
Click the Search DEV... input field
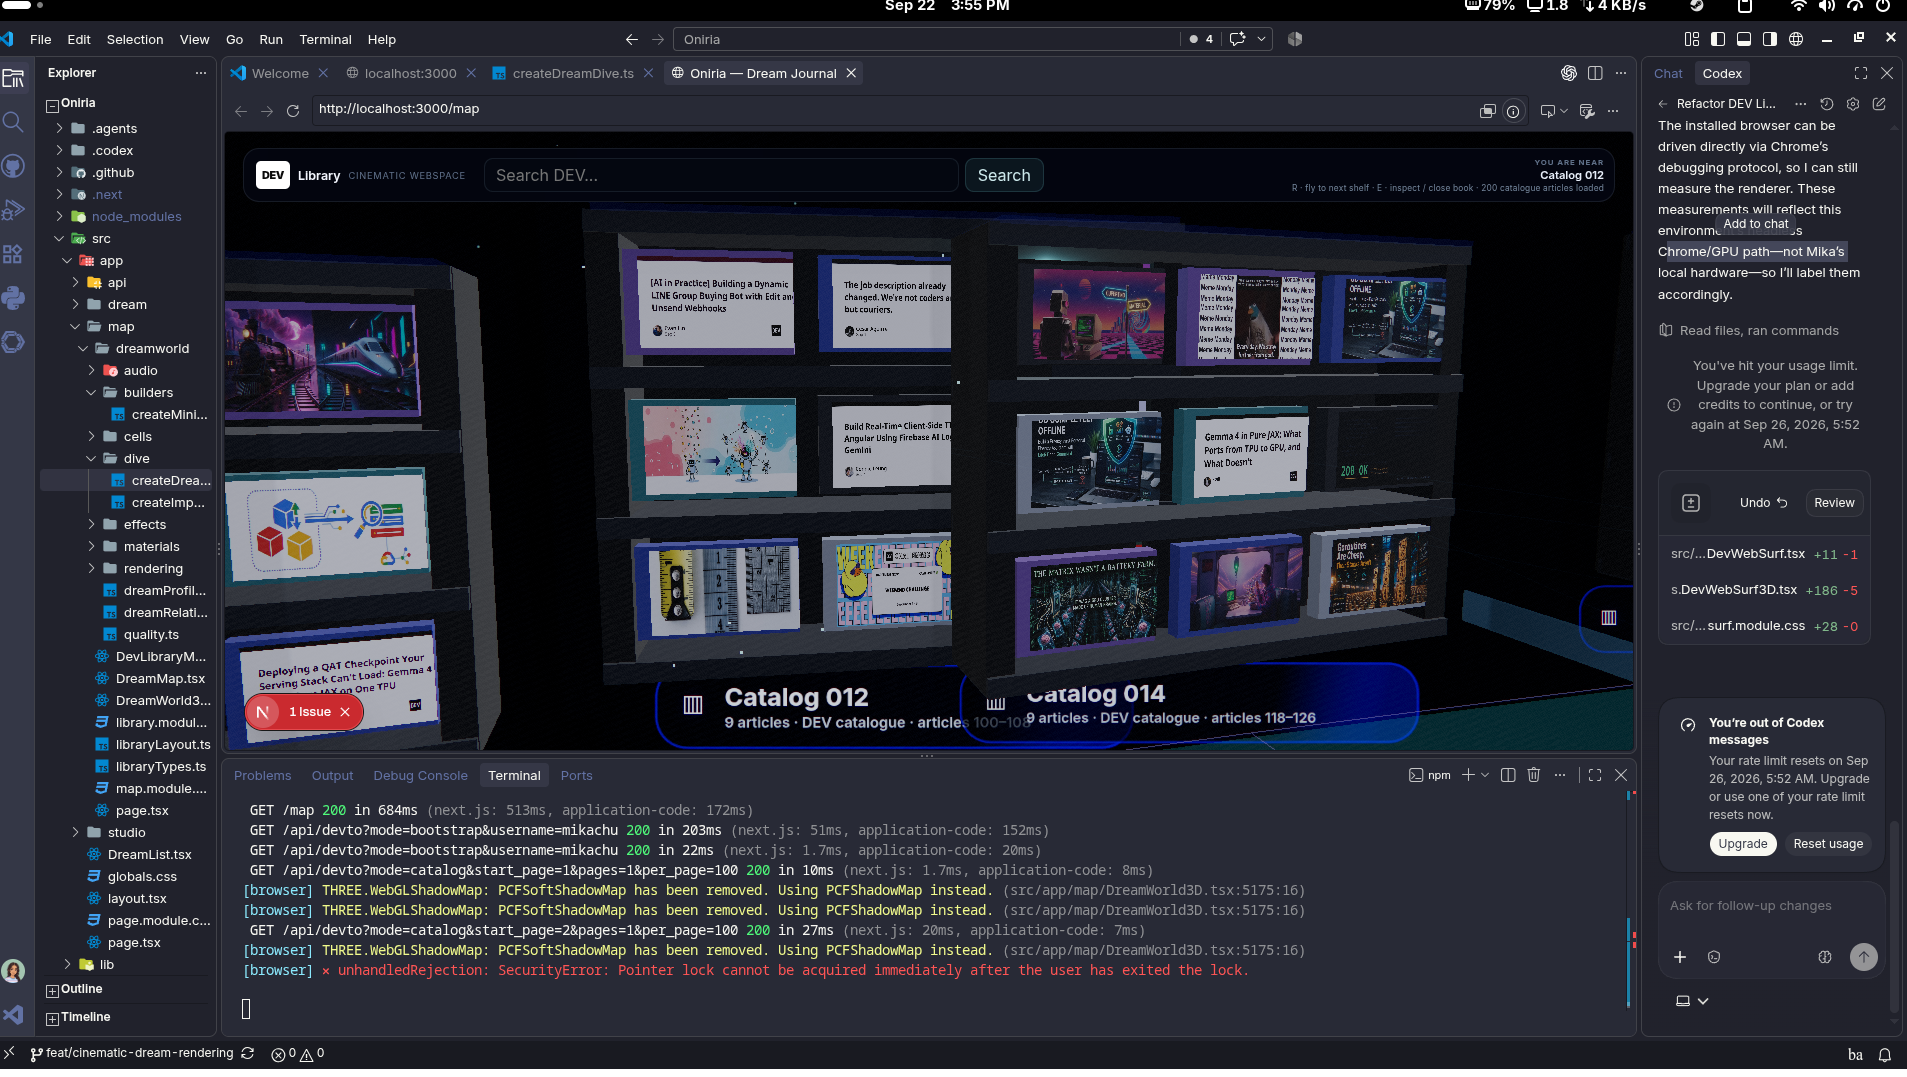click(x=721, y=175)
